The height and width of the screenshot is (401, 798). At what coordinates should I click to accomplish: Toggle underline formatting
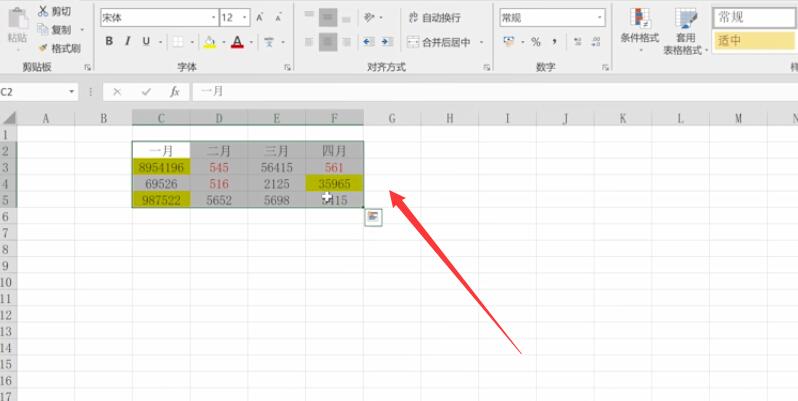(x=146, y=42)
